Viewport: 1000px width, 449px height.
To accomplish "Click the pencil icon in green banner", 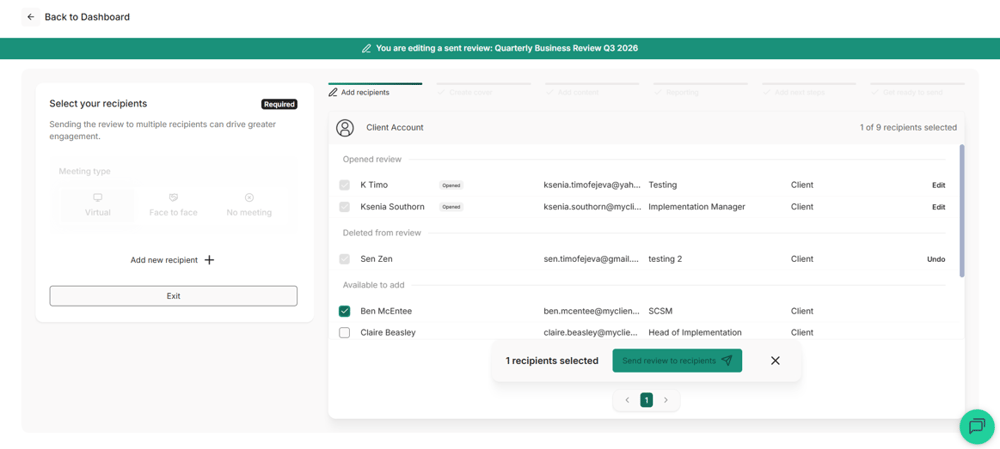I will [366, 48].
